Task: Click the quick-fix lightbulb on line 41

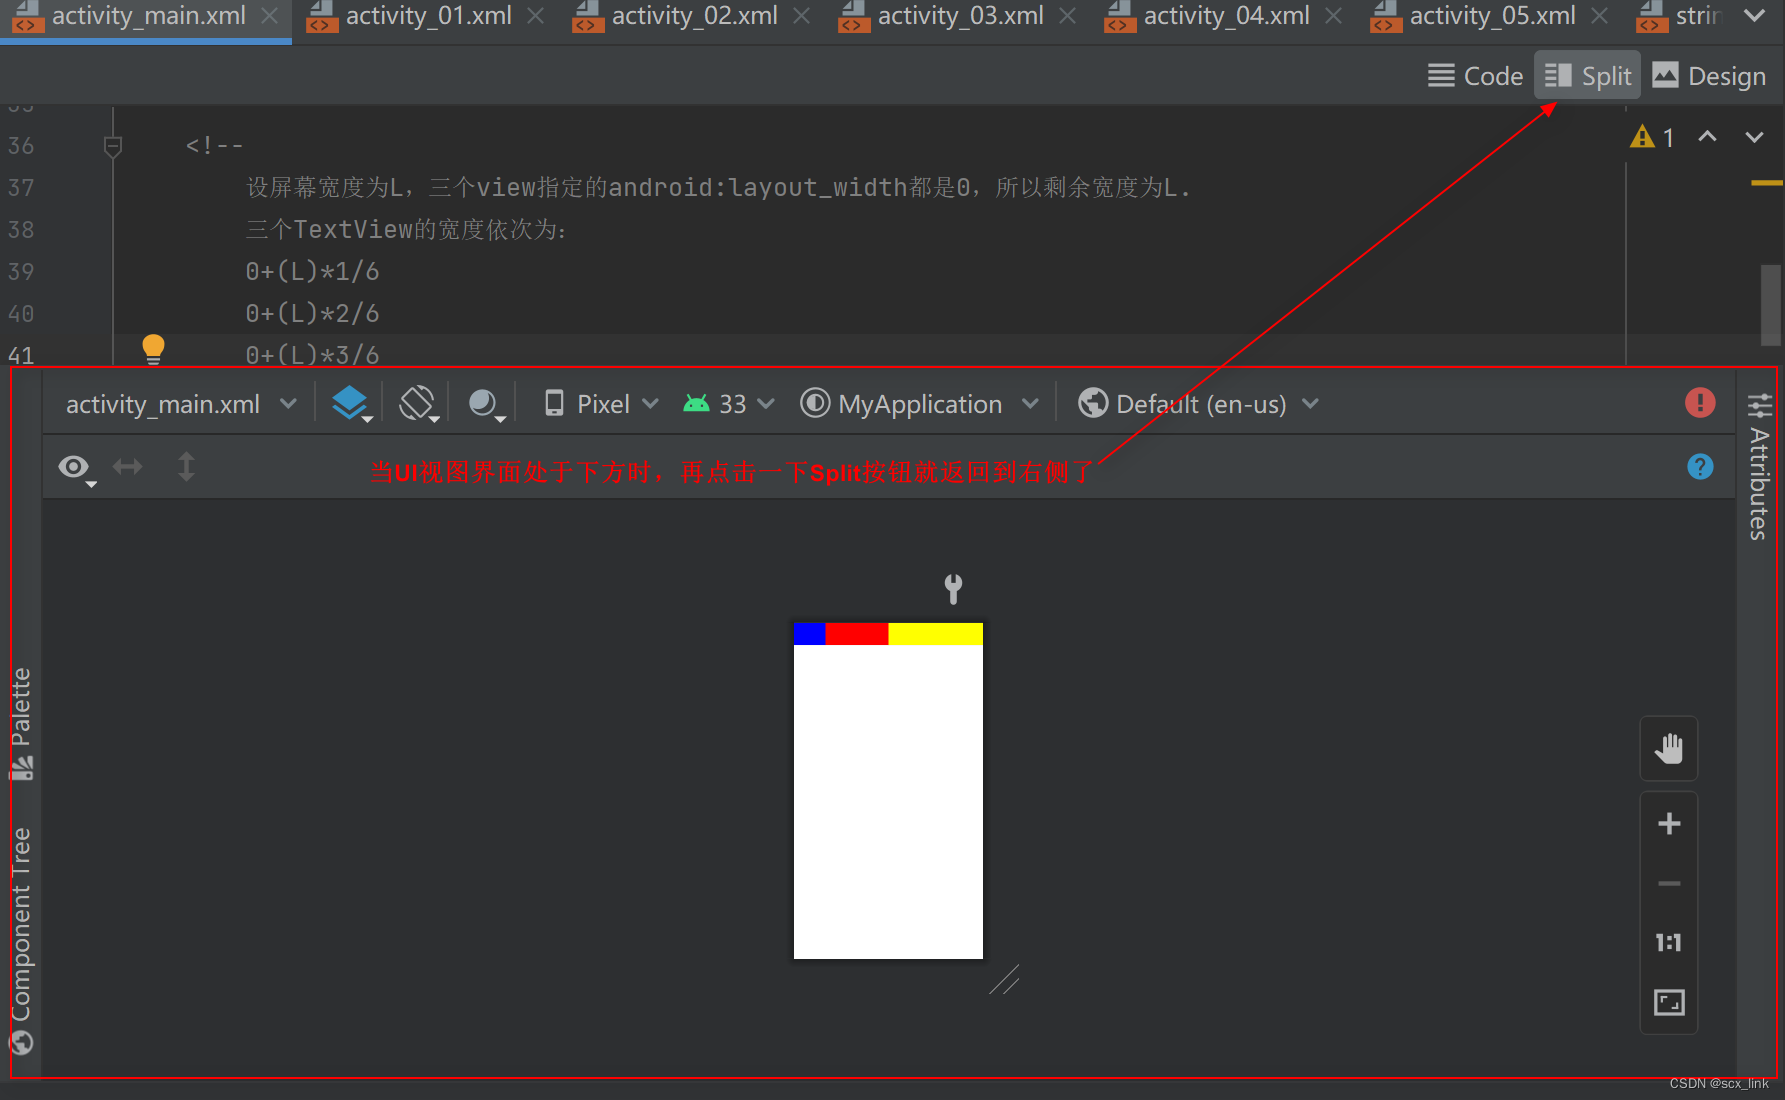Action: tap(153, 348)
